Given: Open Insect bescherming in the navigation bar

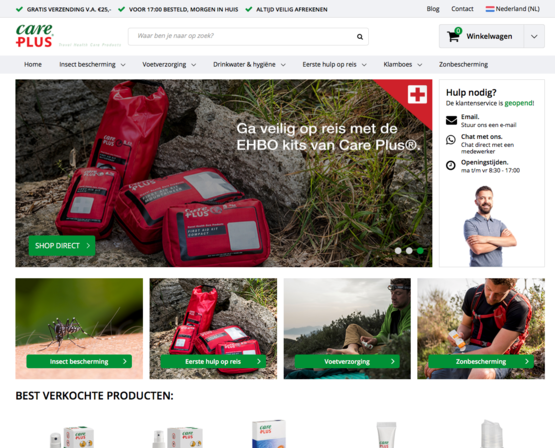Looking at the screenshot, I should coord(87,64).
